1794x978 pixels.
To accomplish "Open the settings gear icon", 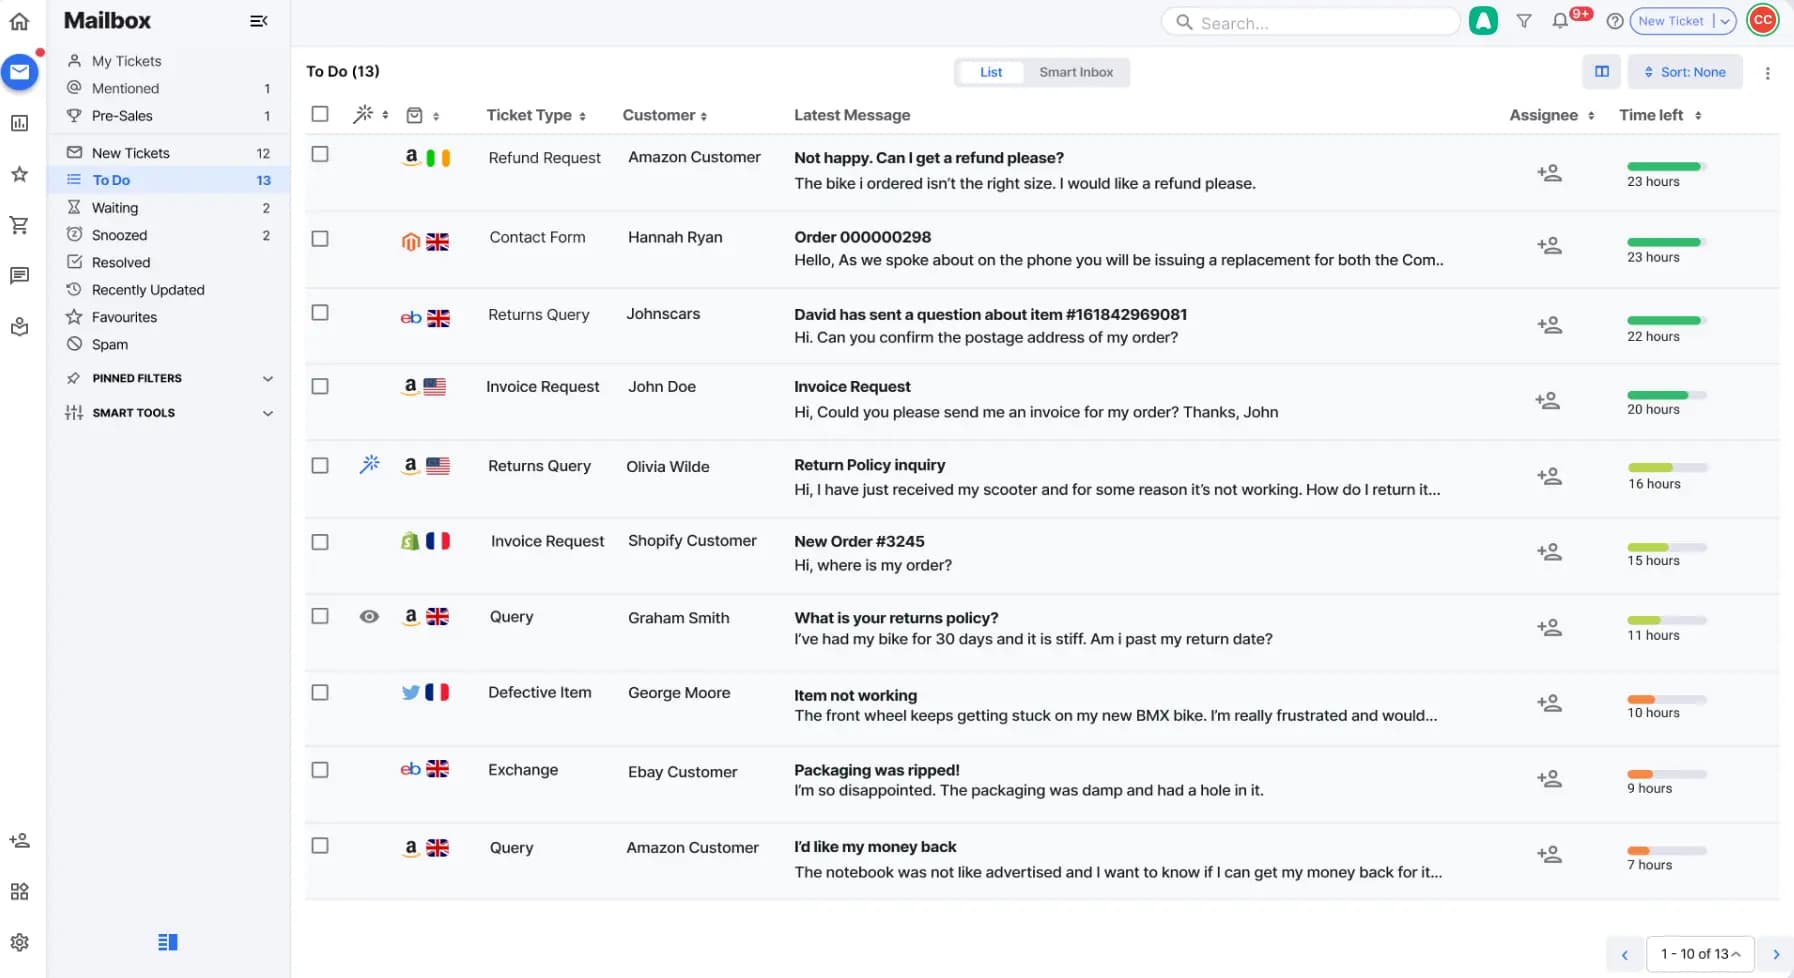I will (x=19, y=942).
